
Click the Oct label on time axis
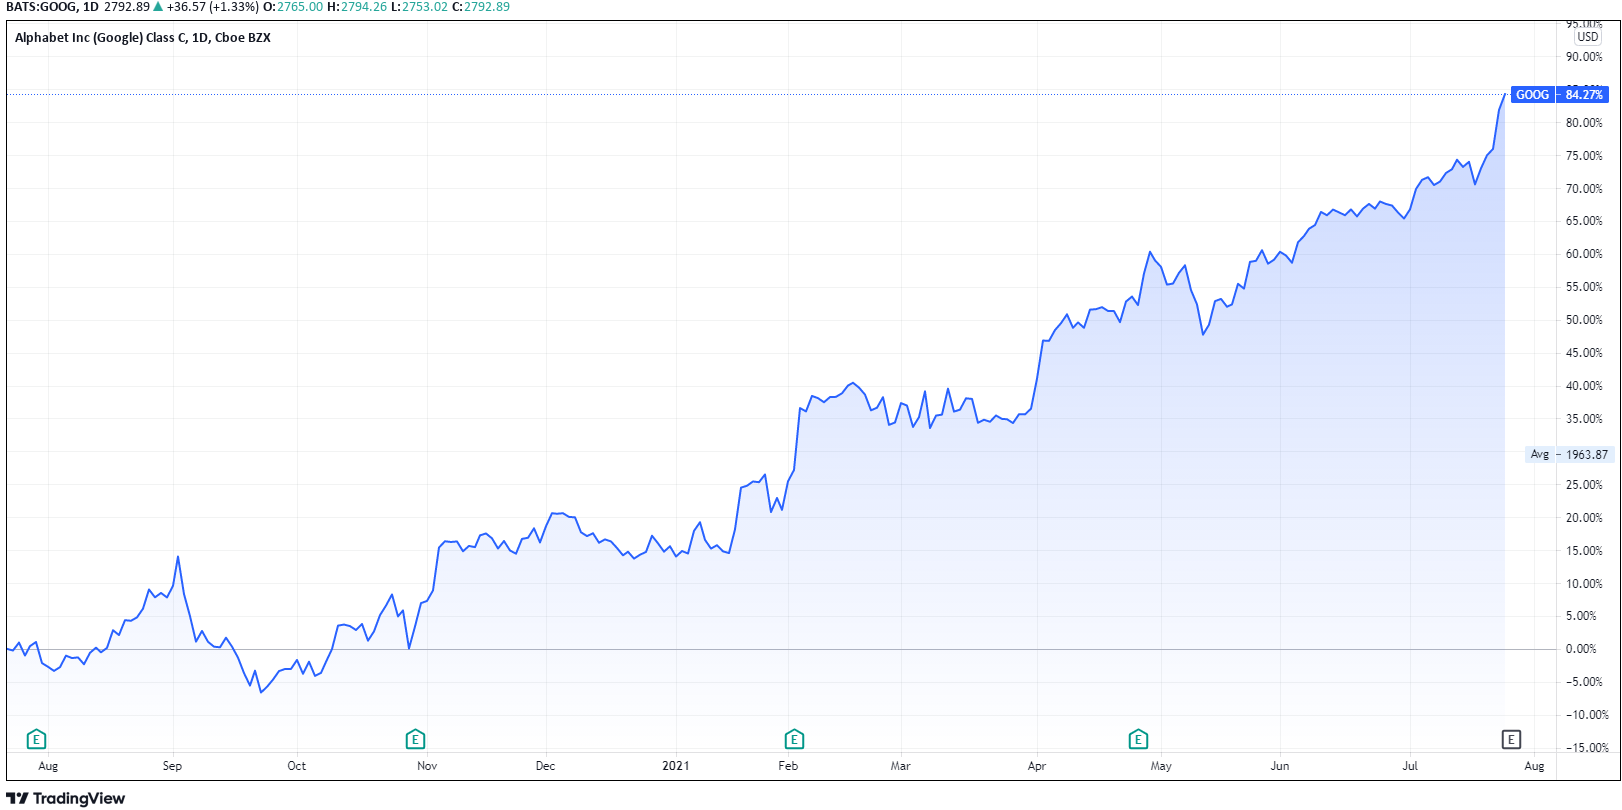click(297, 766)
